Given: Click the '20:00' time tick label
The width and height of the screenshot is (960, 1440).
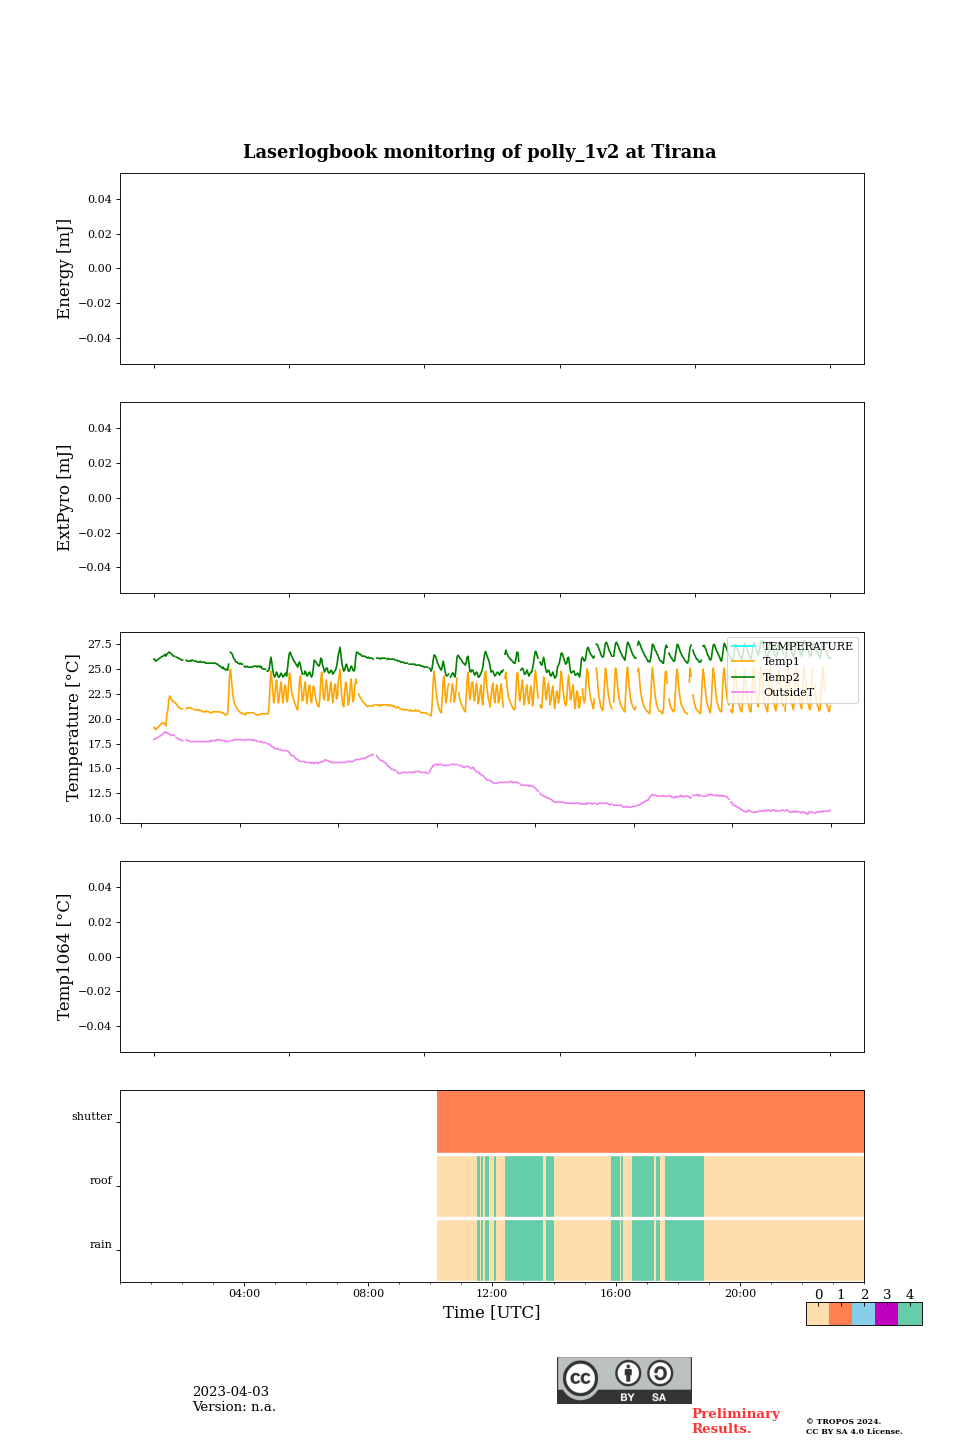Looking at the screenshot, I should (x=740, y=1294).
